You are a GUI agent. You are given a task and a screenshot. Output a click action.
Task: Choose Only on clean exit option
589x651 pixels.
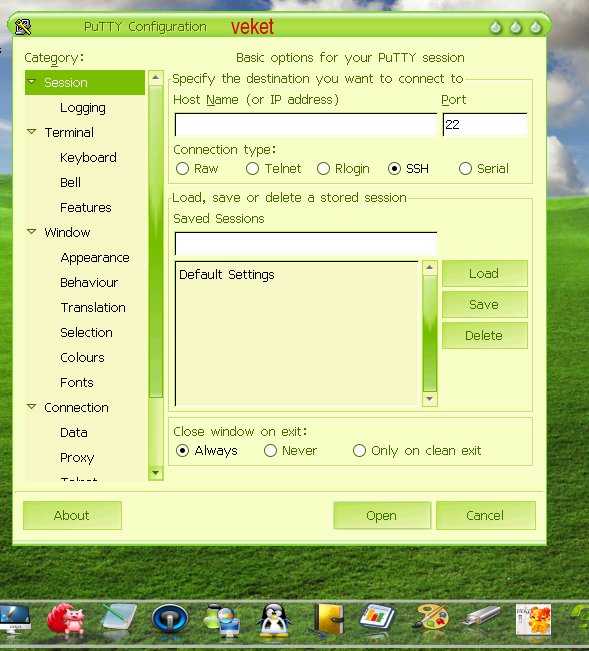(359, 451)
